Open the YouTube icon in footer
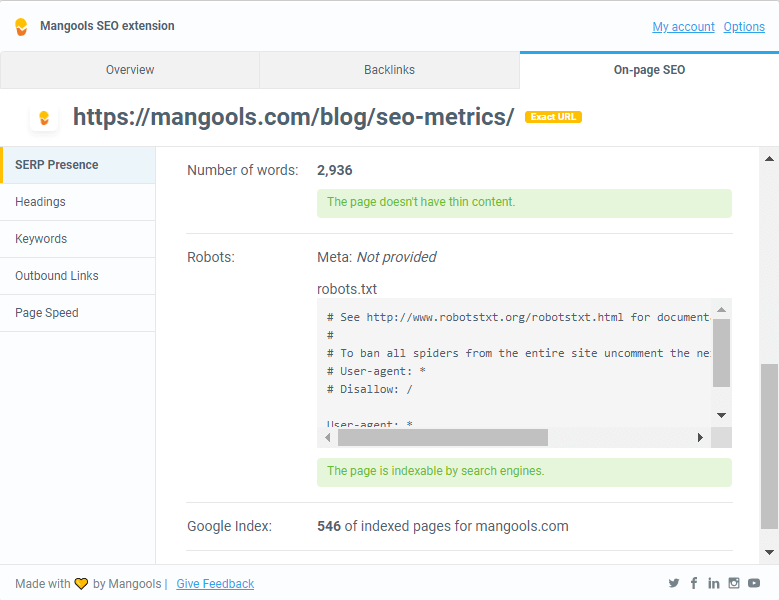The width and height of the screenshot is (779, 600). 754,583
